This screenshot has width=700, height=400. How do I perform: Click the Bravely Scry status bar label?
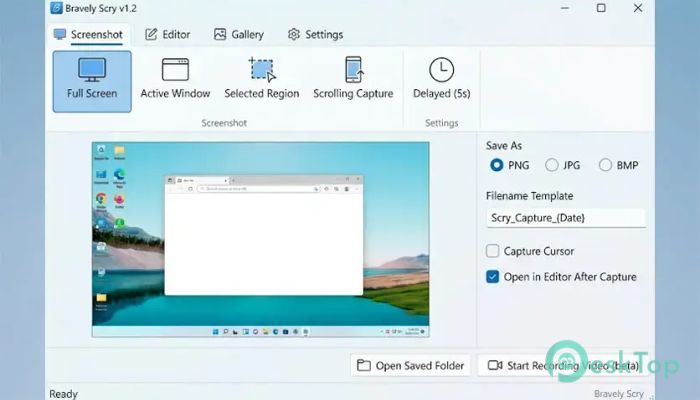click(x=619, y=394)
